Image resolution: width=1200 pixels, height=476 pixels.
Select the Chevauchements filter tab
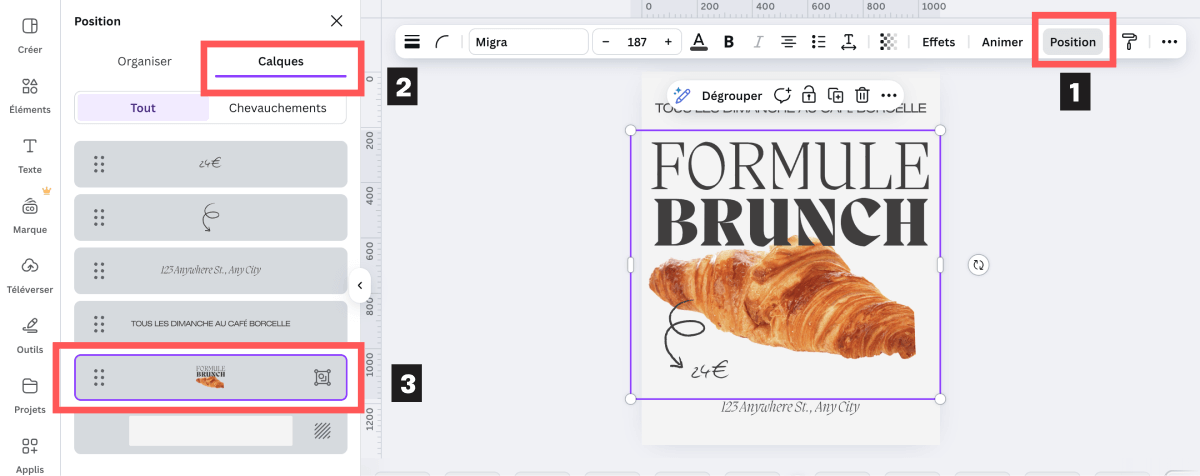click(277, 108)
